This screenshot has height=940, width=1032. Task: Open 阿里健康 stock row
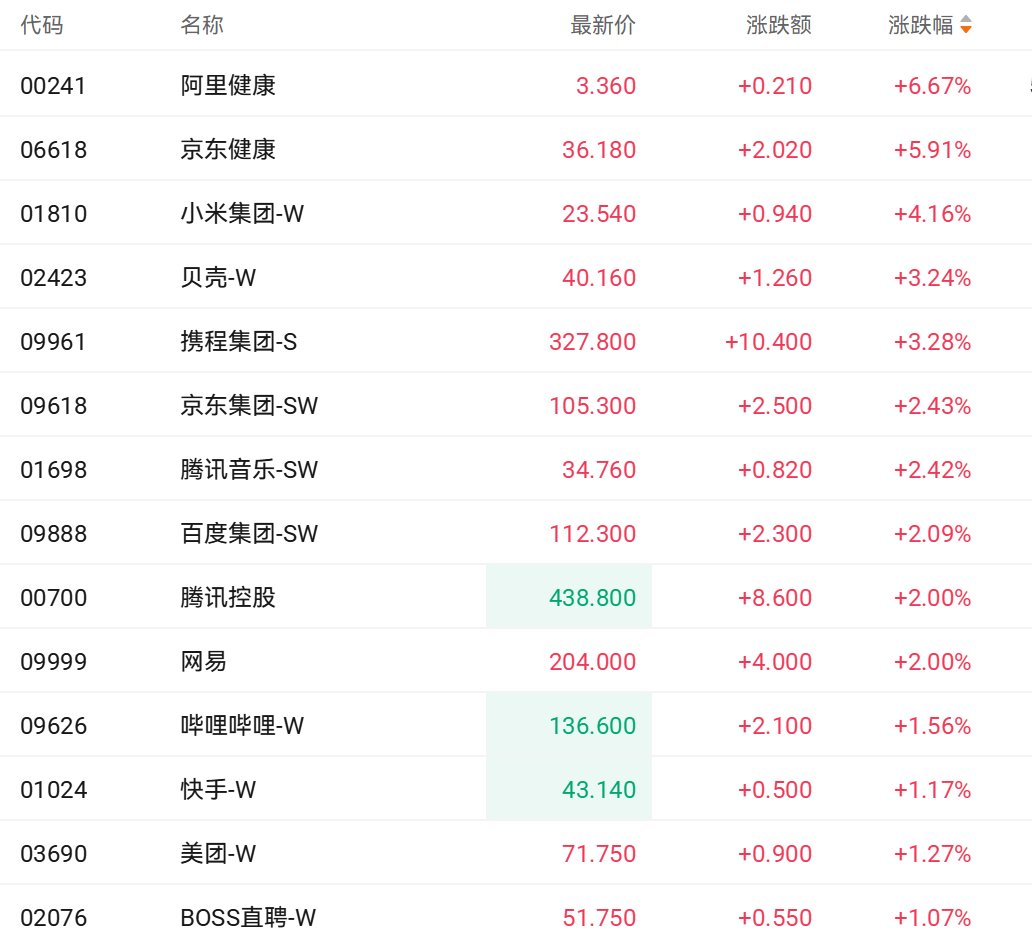(516, 85)
